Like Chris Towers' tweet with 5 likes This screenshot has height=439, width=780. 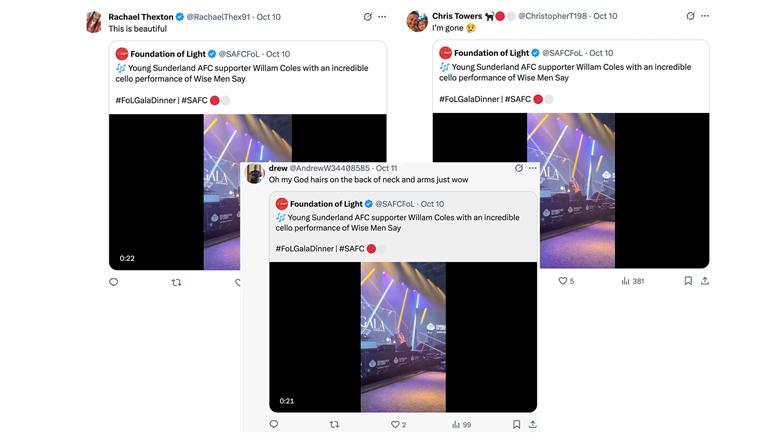(x=562, y=281)
